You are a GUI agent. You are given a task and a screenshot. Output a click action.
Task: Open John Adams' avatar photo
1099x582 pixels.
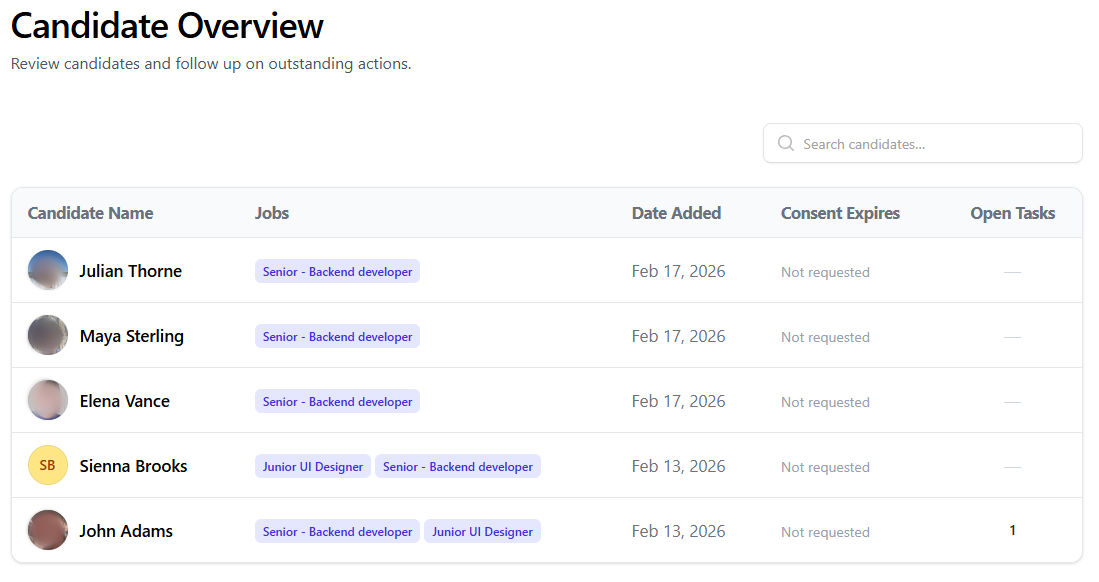(48, 530)
